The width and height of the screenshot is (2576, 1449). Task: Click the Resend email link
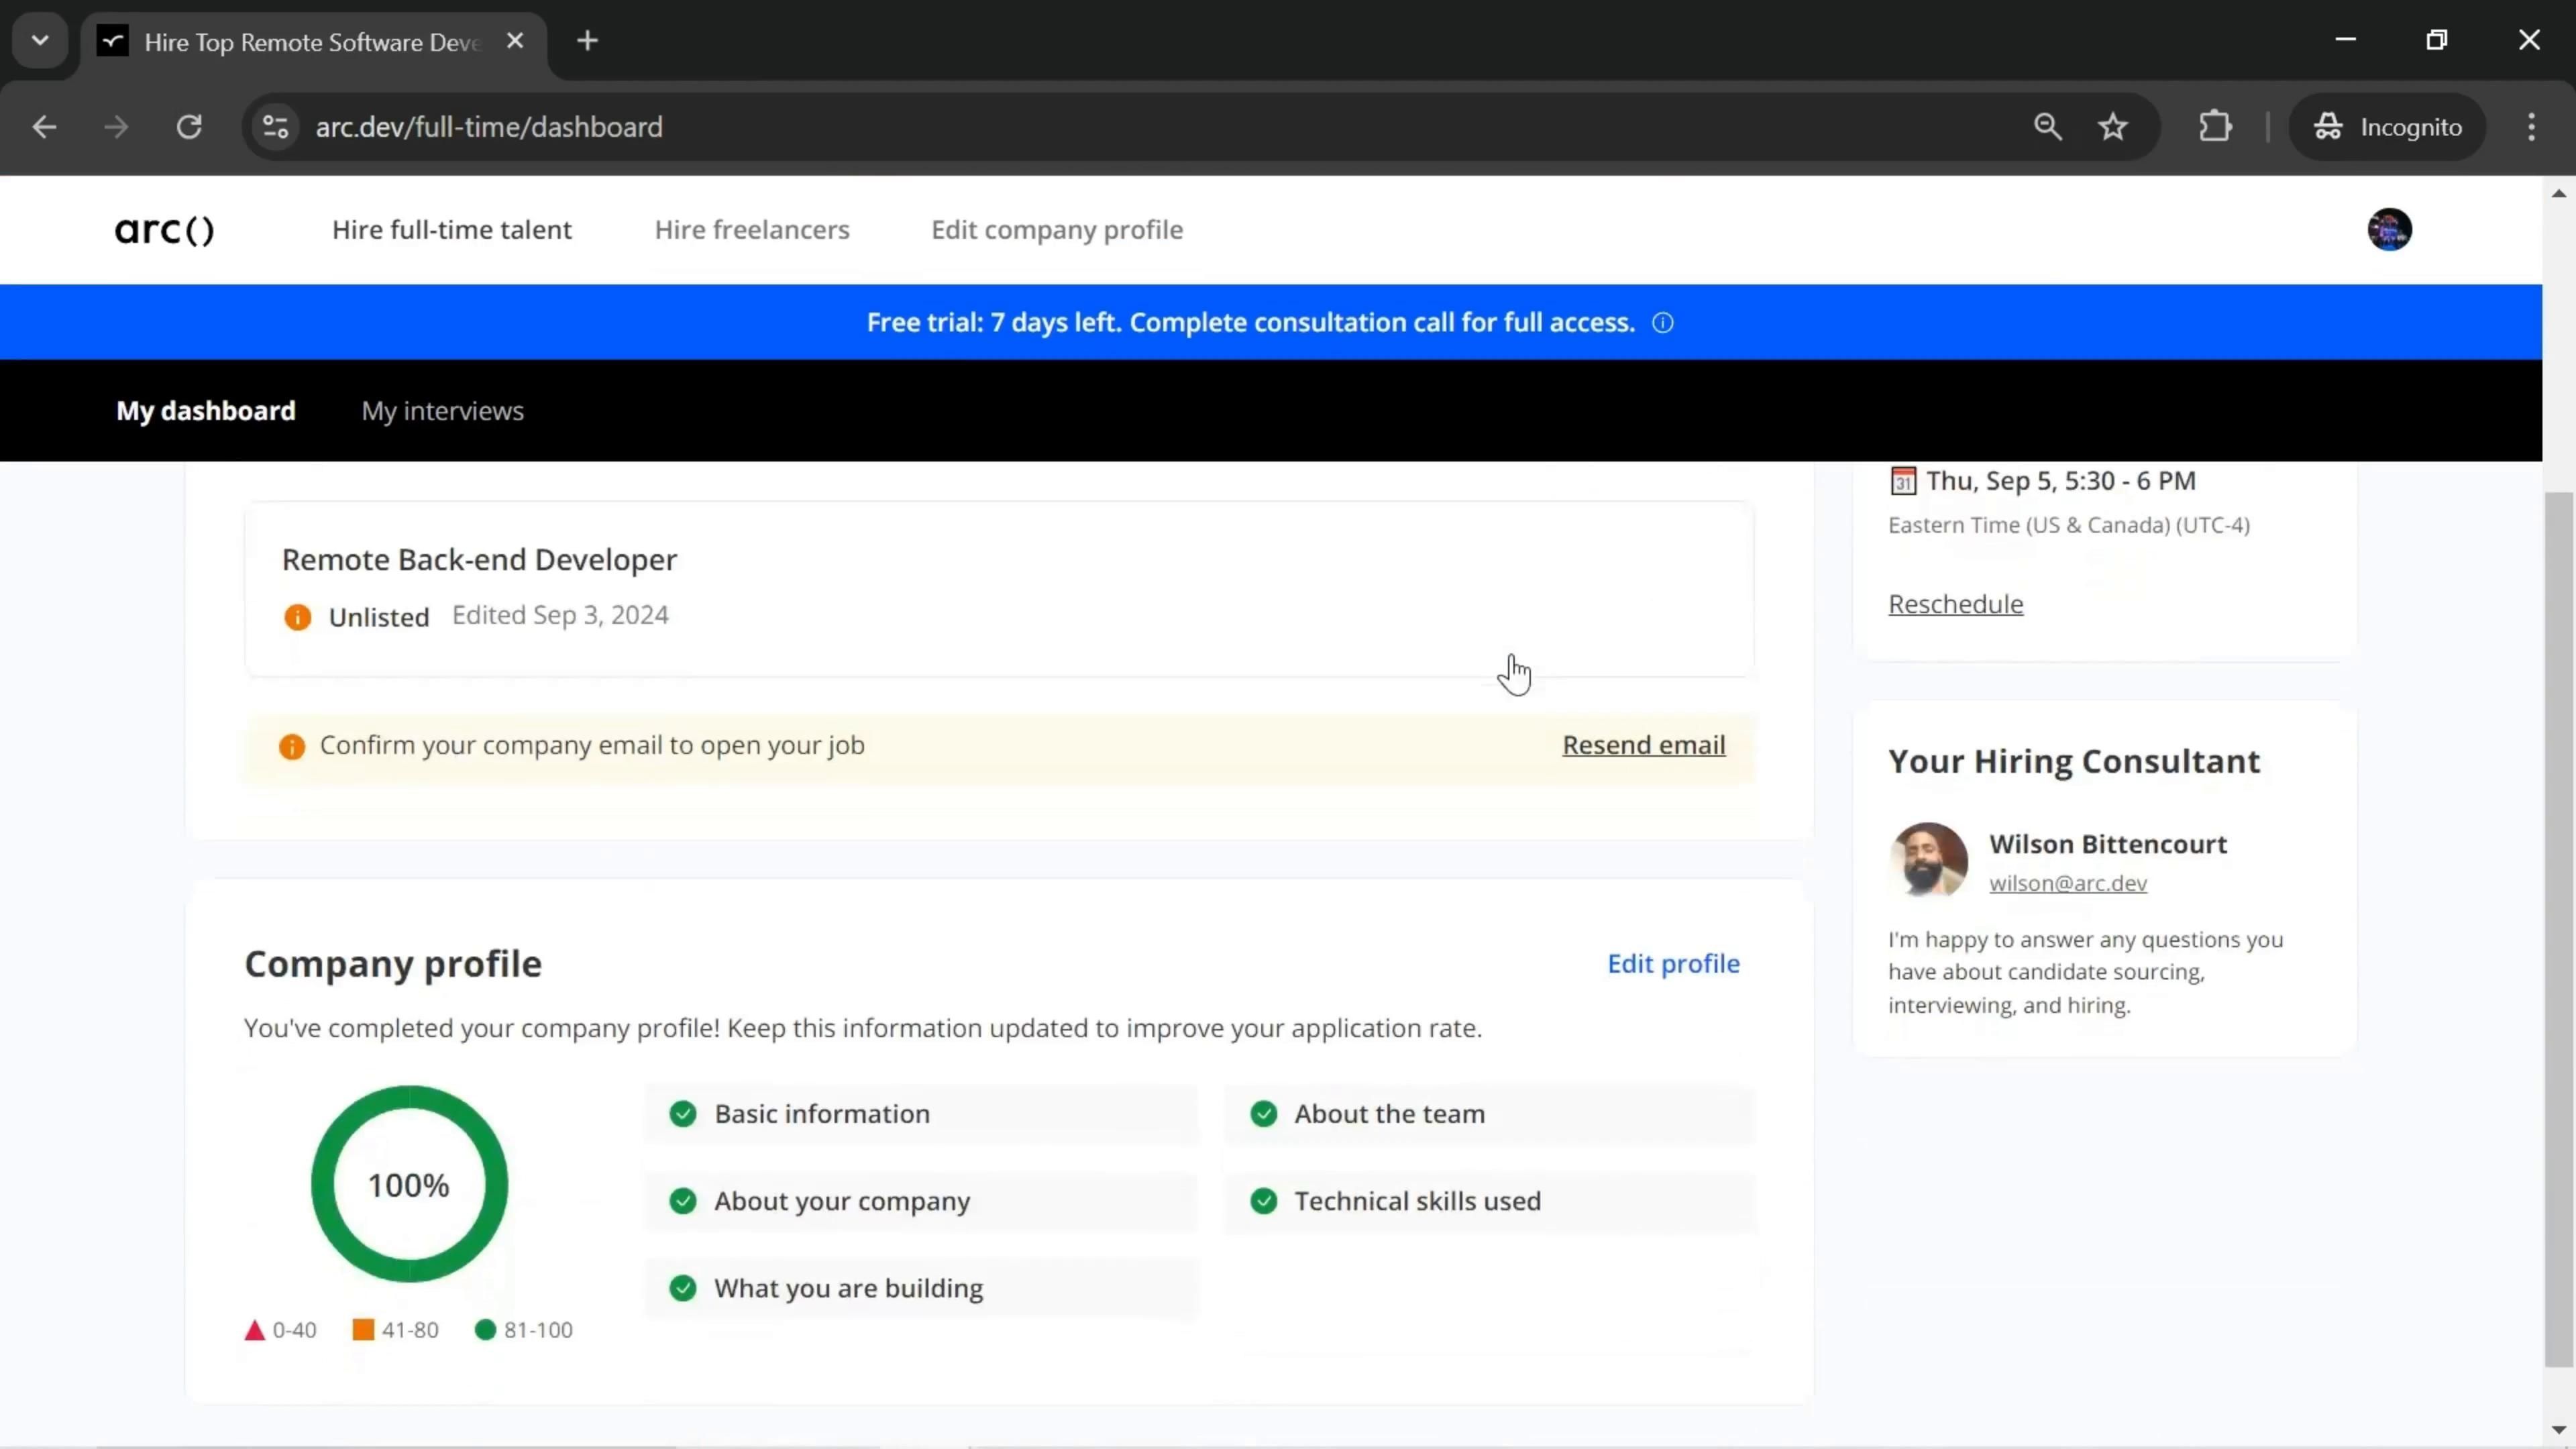pos(1643,745)
